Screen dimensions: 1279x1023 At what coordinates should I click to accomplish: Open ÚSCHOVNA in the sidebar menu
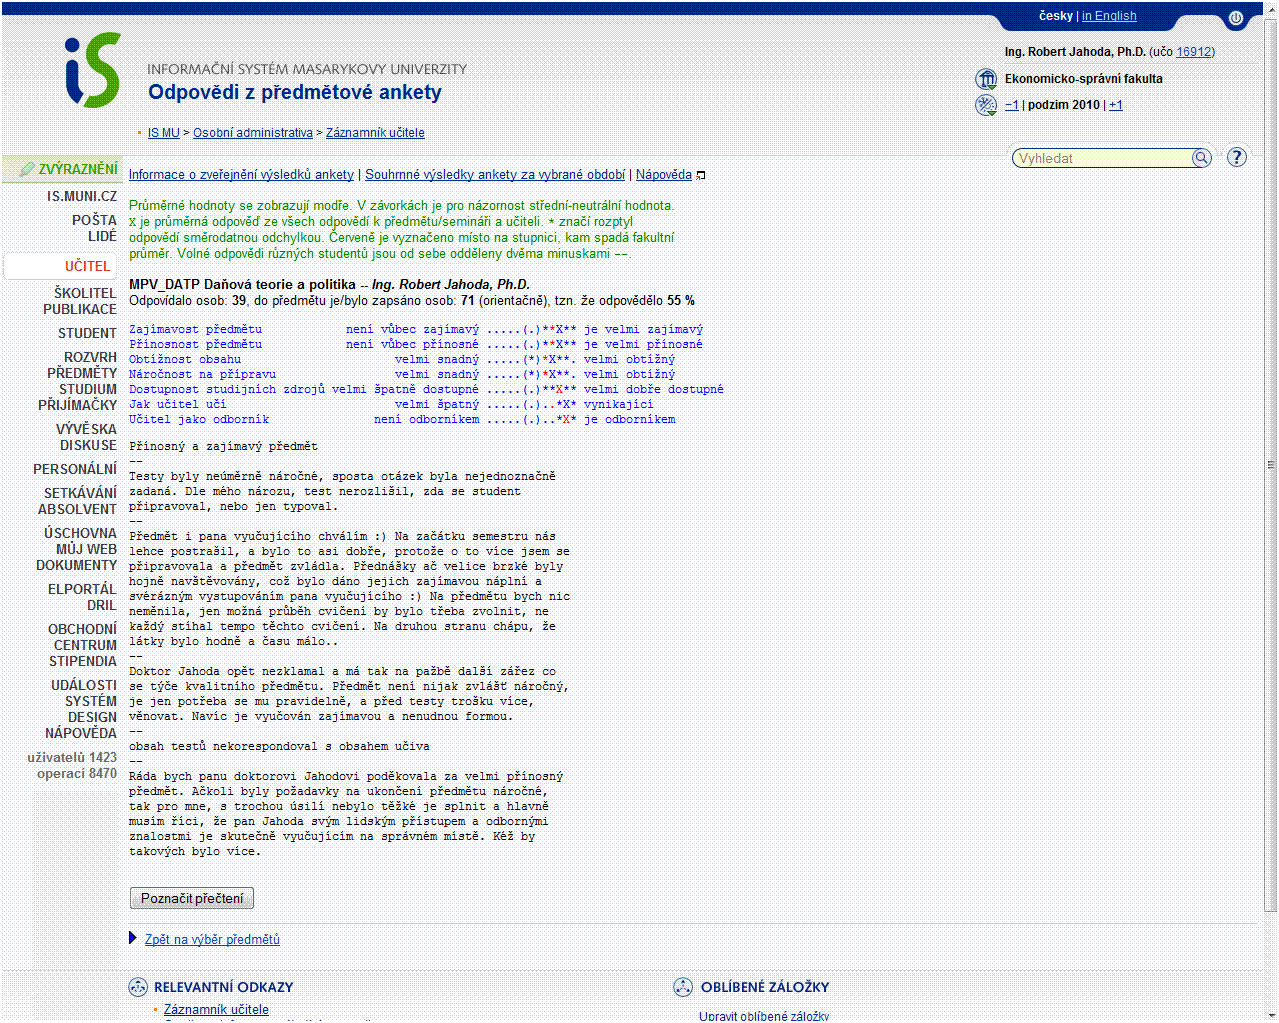pos(81,533)
